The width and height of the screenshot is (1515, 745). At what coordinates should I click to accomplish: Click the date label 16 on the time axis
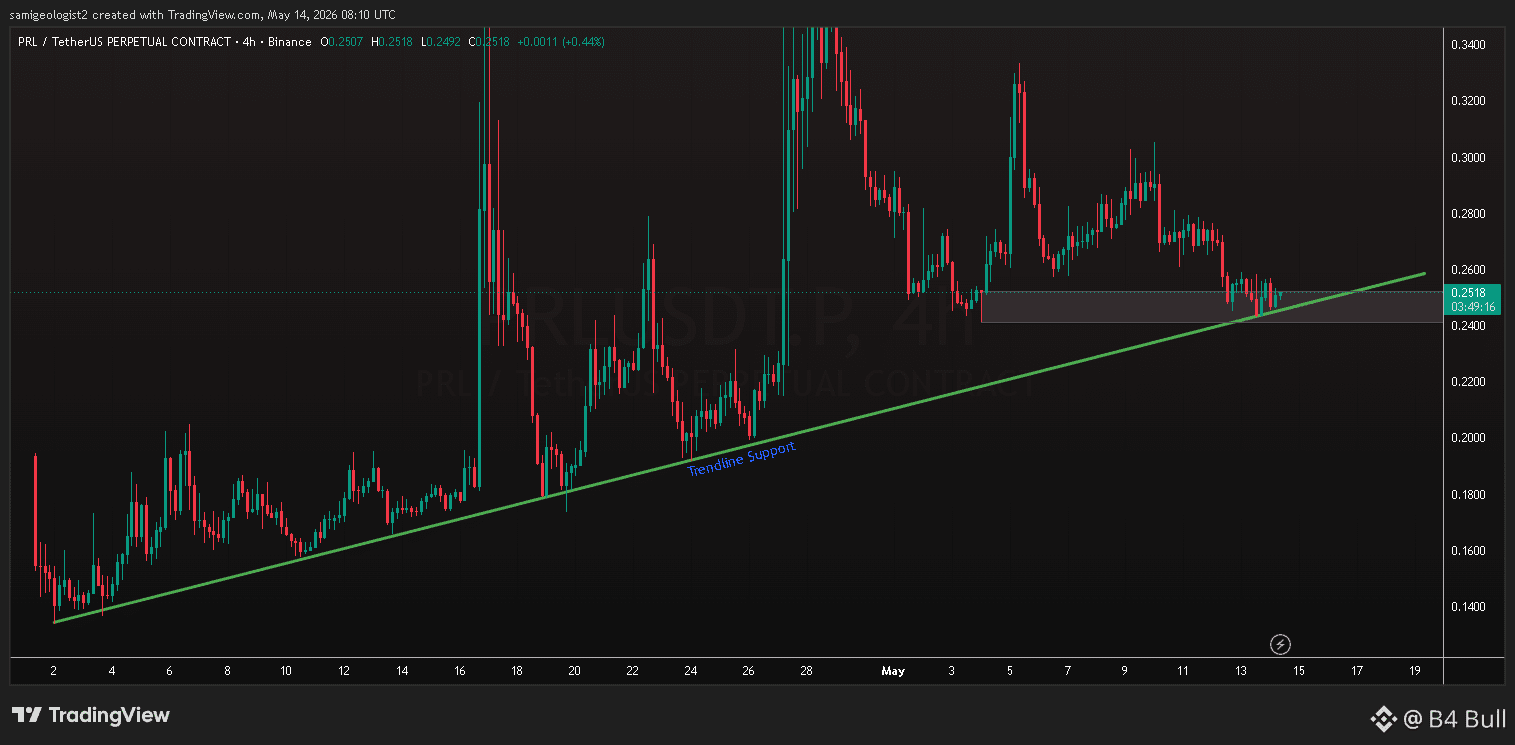coord(460,671)
